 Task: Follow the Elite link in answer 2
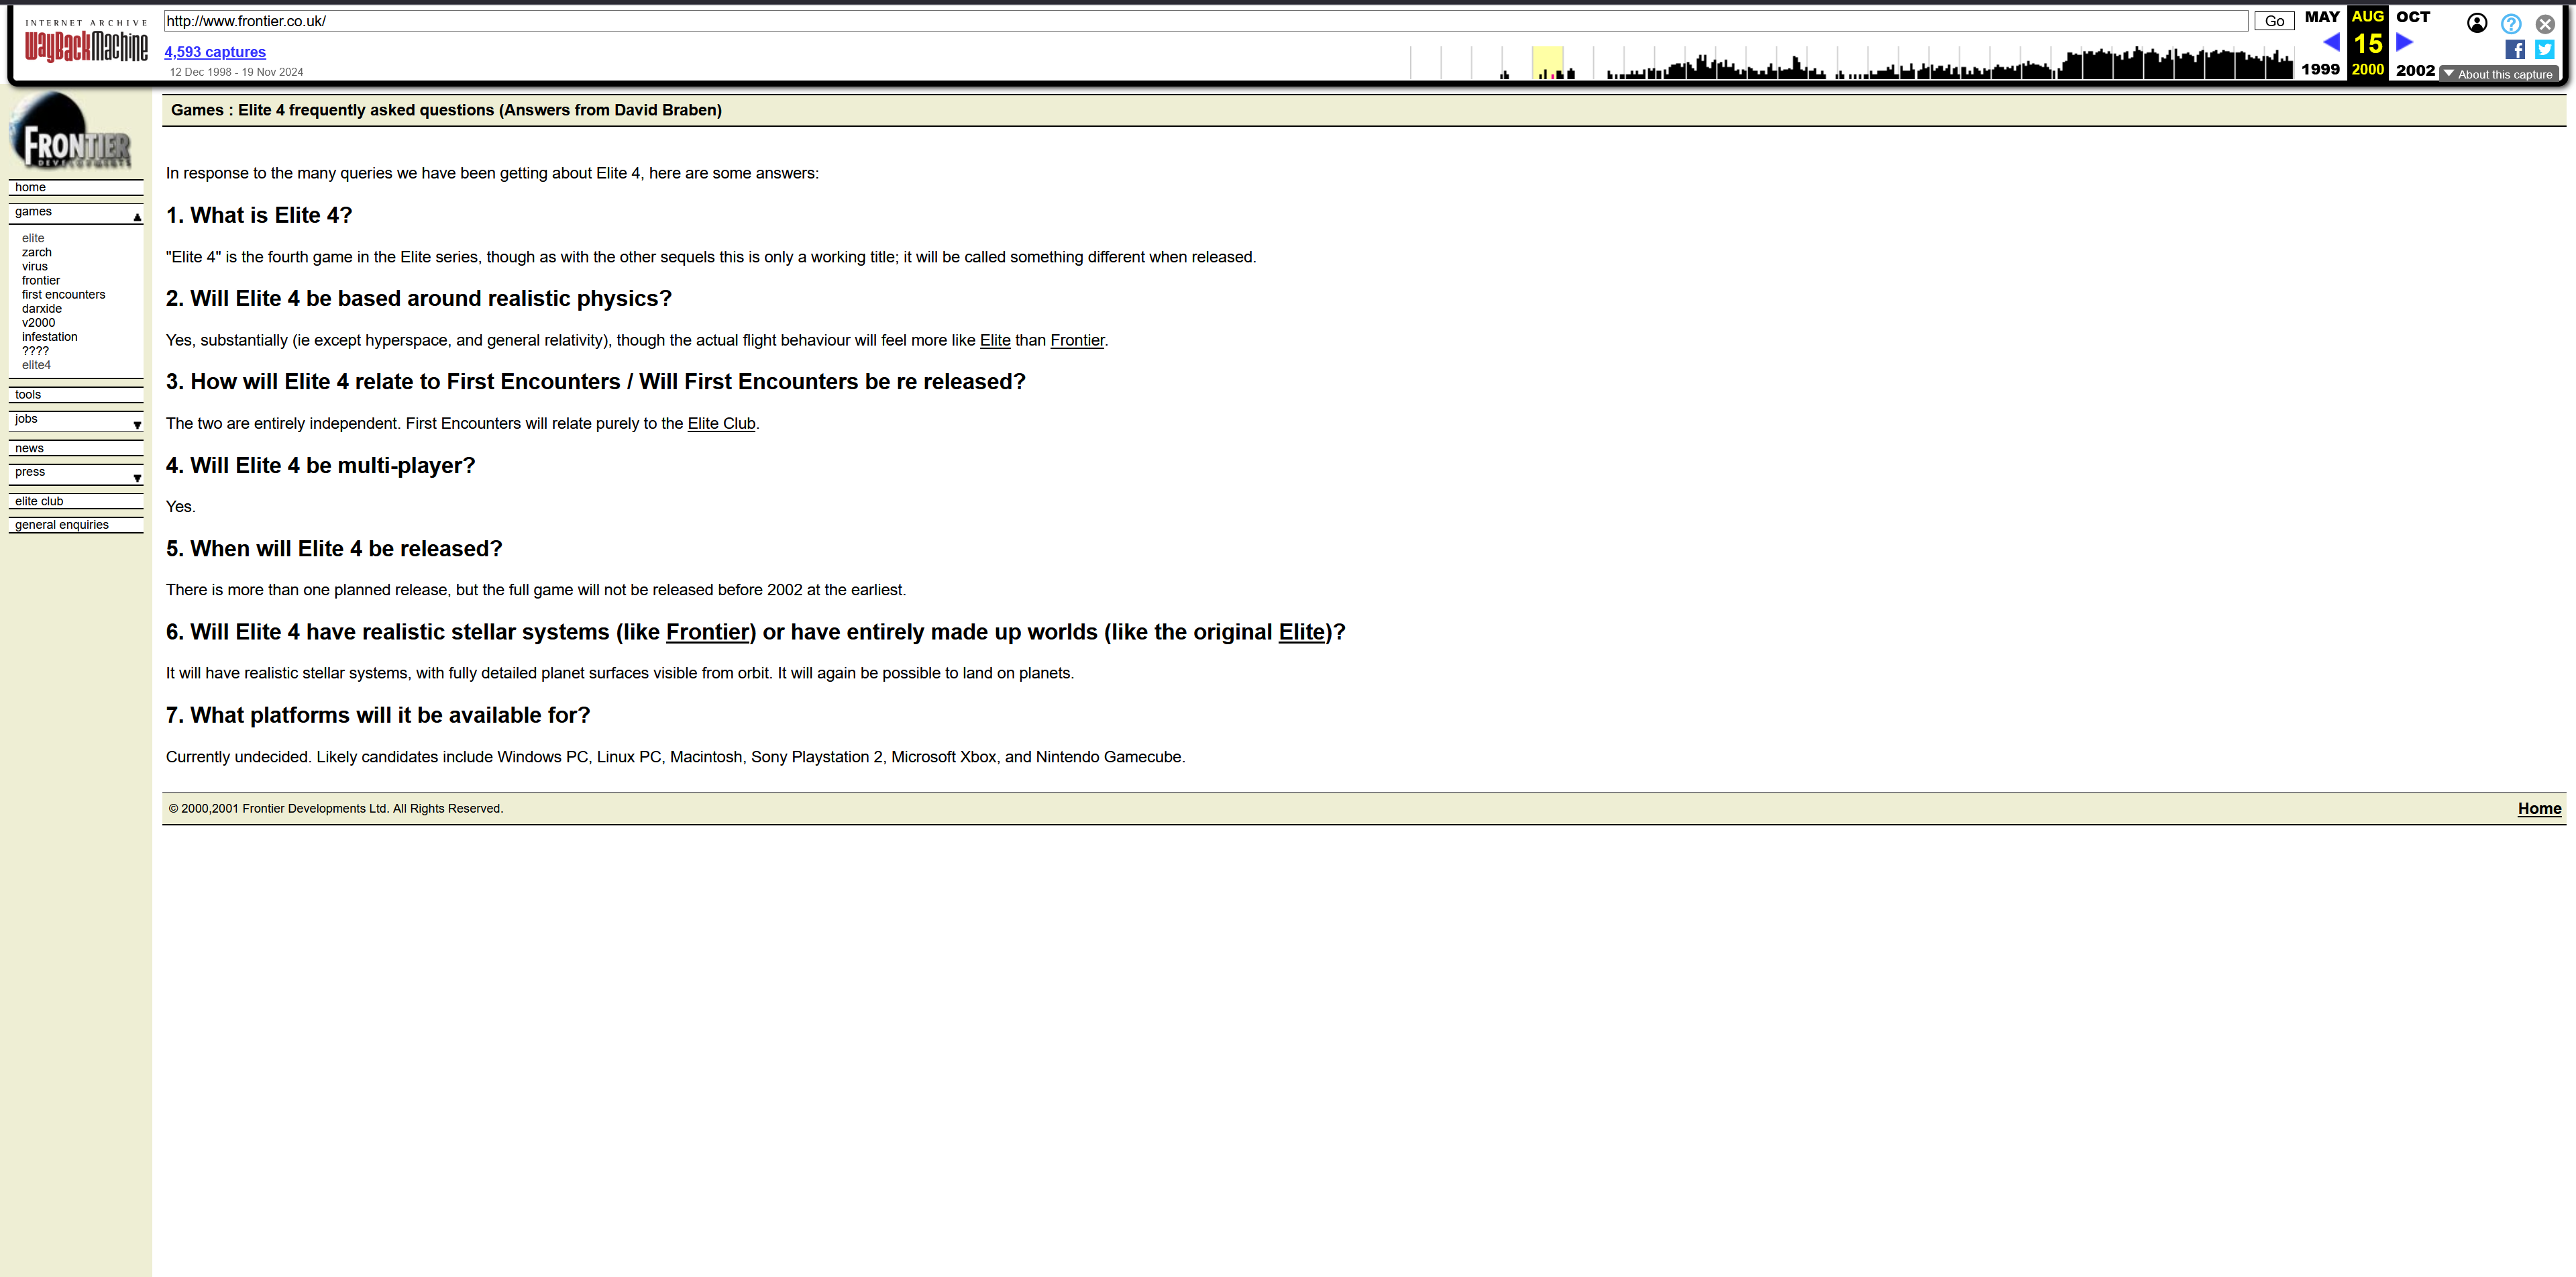(x=995, y=340)
